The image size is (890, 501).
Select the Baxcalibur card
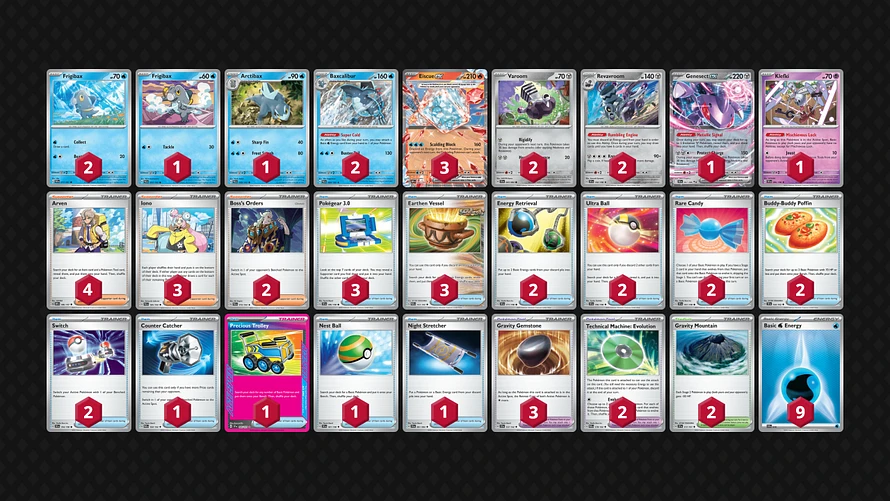point(356,128)
